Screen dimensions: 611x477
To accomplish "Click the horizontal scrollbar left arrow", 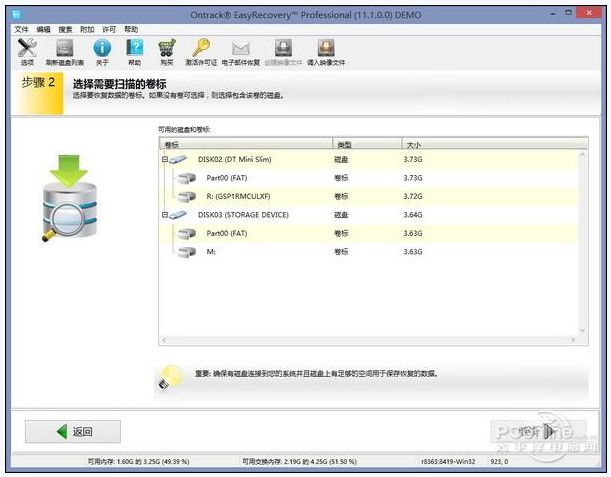I will coord(164,340).
